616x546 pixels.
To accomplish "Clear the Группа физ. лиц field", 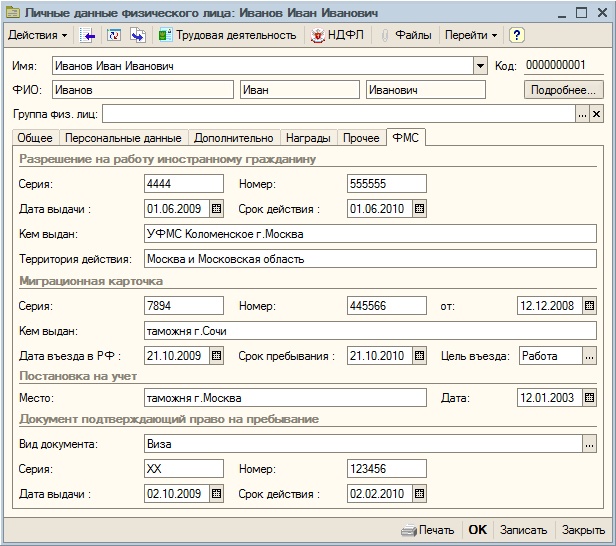I will [x=596, y=114].
